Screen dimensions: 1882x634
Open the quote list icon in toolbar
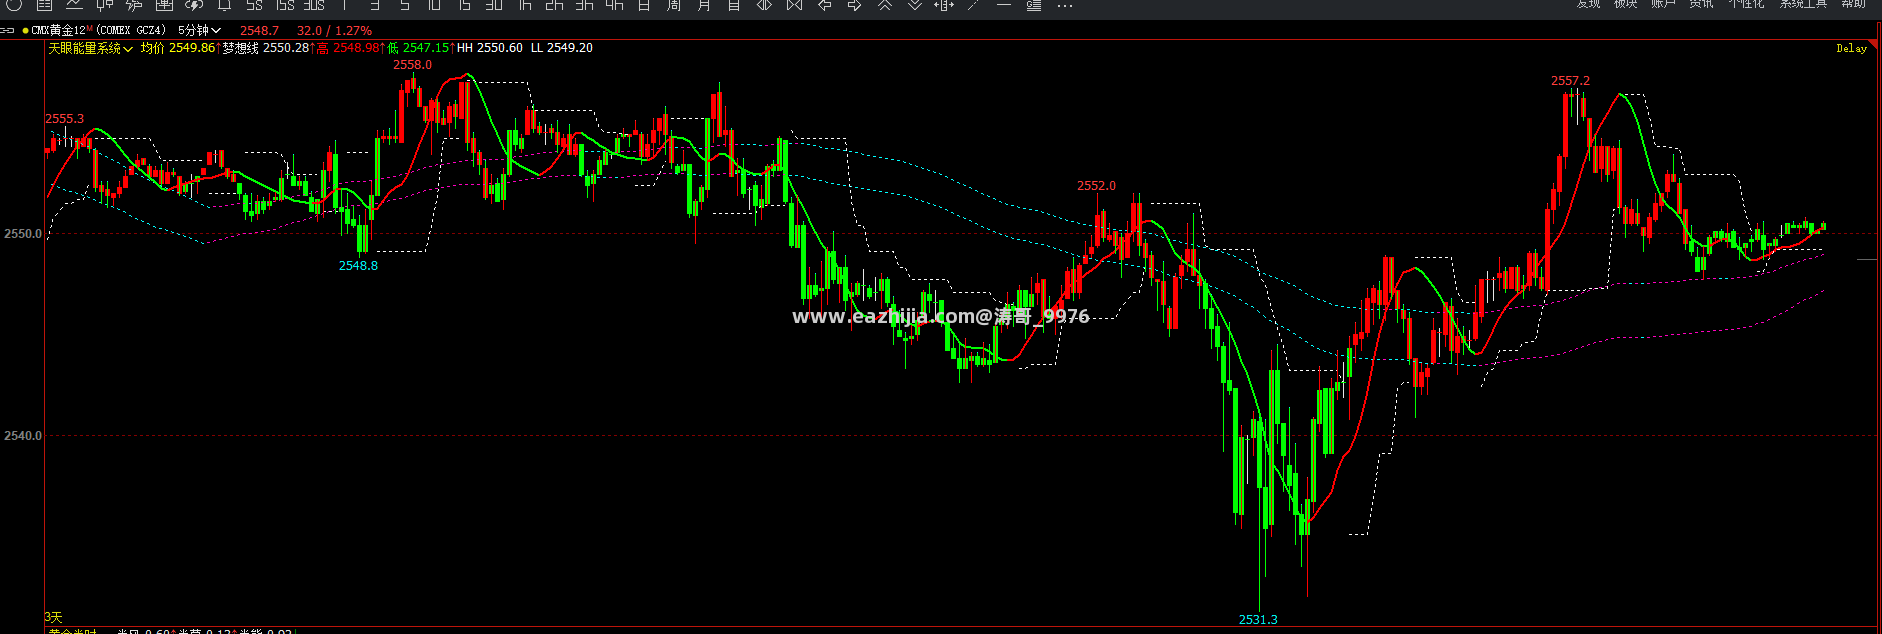(x=44, y=5)
